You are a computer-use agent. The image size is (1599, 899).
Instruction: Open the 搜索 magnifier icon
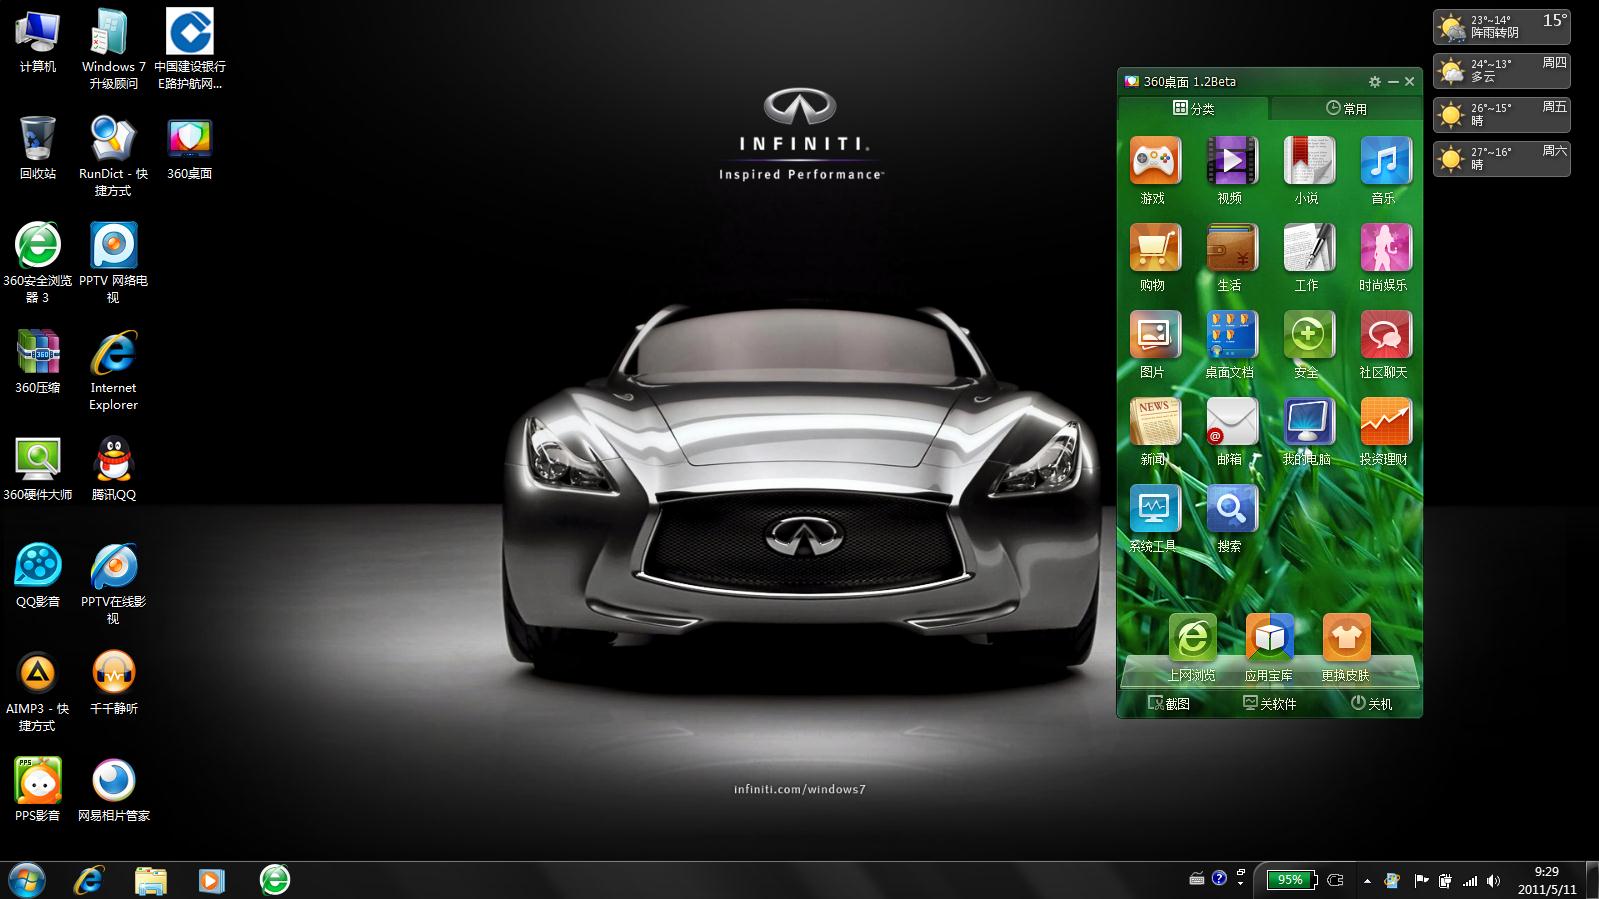point(1231,509)
